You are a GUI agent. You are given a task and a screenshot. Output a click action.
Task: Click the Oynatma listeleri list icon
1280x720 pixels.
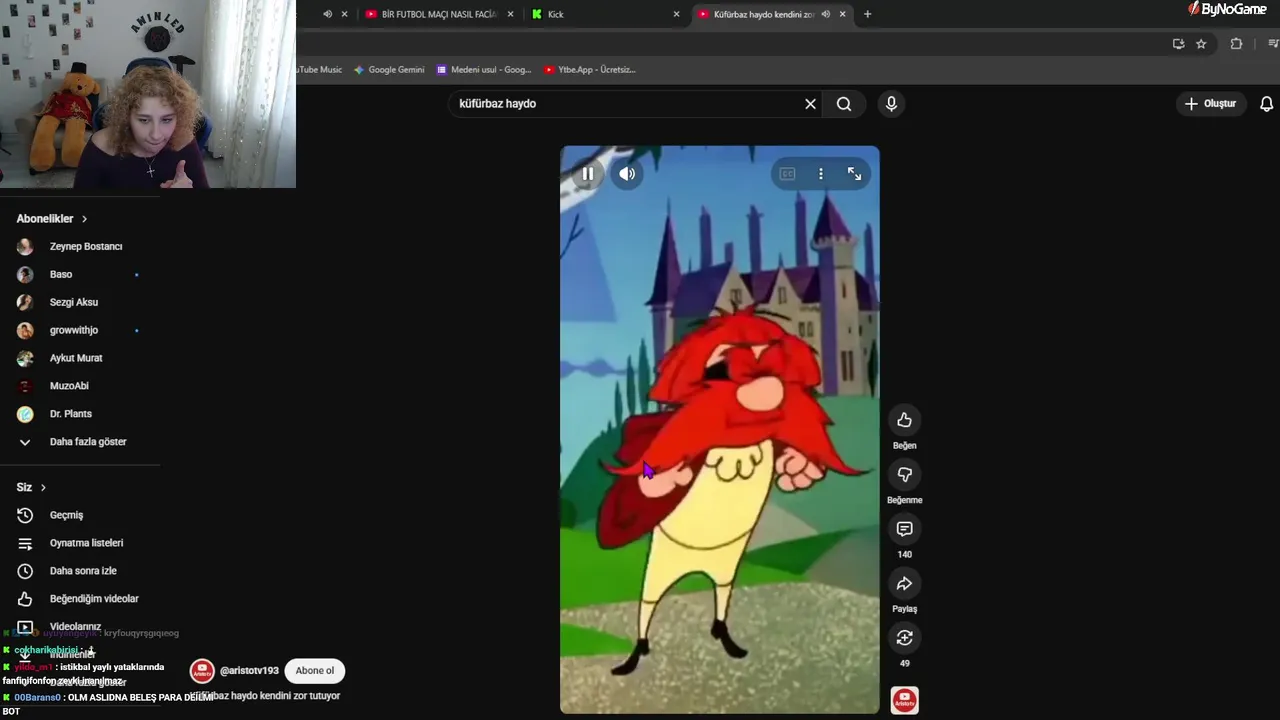(x=25, y=544)
